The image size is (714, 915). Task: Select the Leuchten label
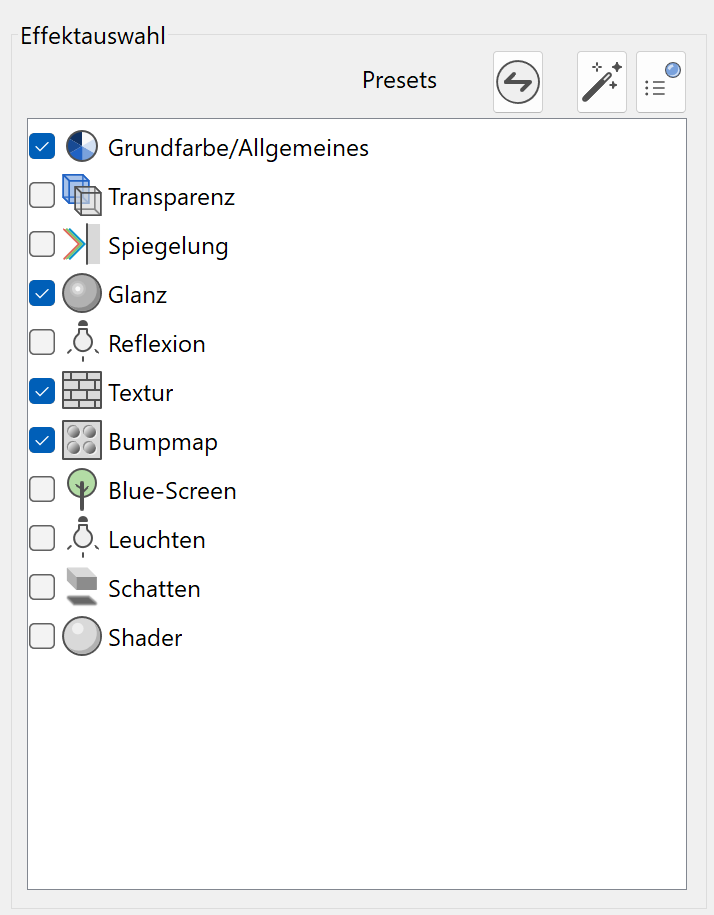click(x=157, y=540)
